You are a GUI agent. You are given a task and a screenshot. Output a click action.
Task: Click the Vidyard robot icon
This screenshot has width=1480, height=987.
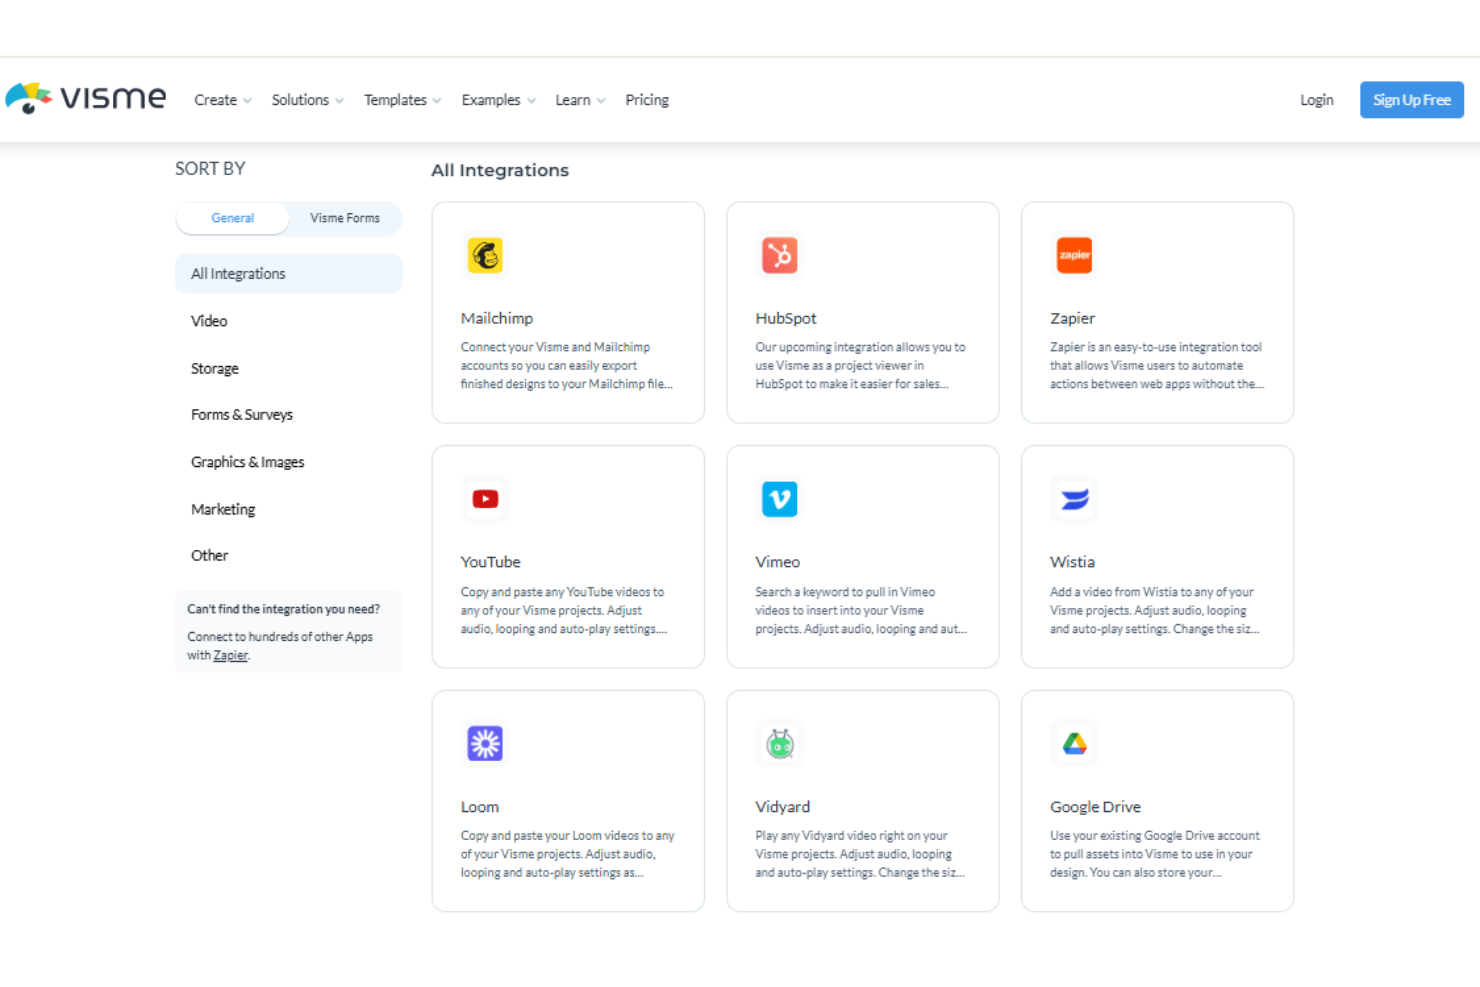780,743
